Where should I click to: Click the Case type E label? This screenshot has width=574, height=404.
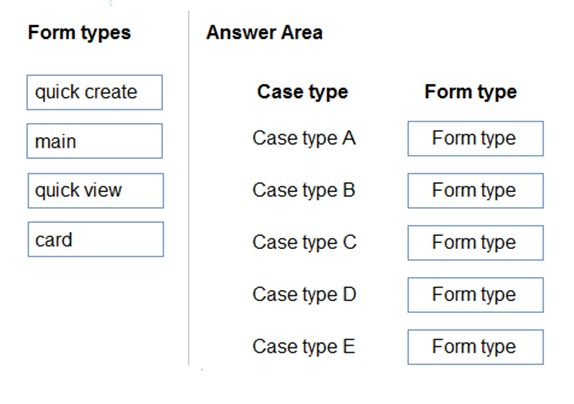tap(304, 347)
